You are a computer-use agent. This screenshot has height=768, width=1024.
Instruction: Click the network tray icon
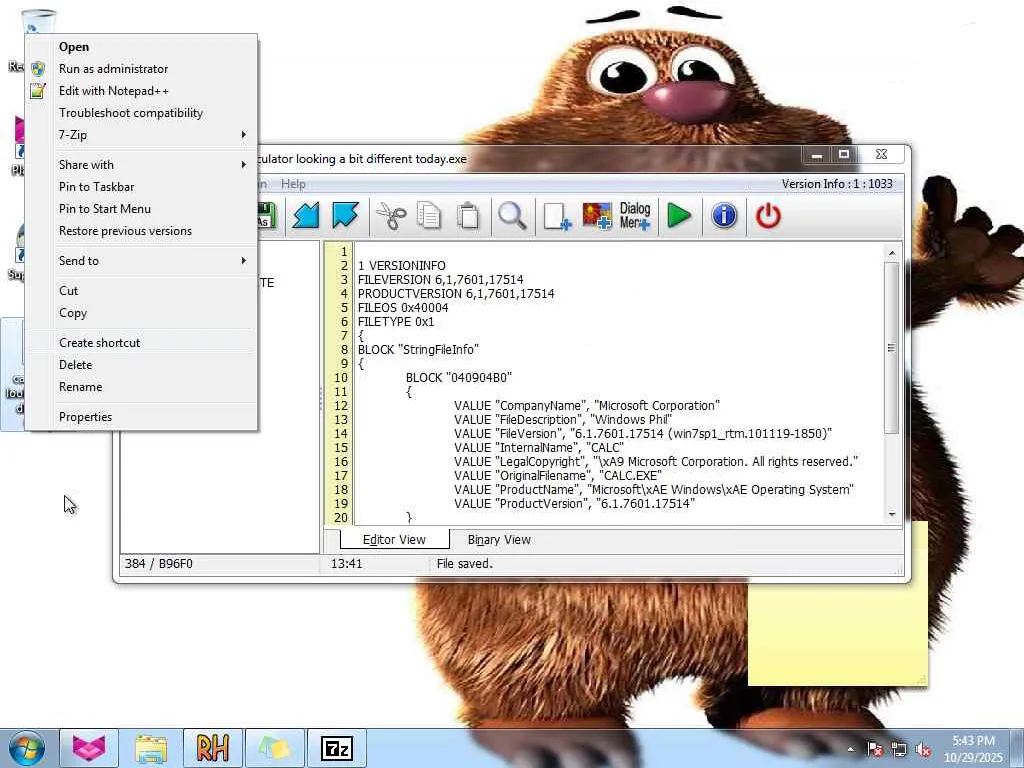(899, 749)
